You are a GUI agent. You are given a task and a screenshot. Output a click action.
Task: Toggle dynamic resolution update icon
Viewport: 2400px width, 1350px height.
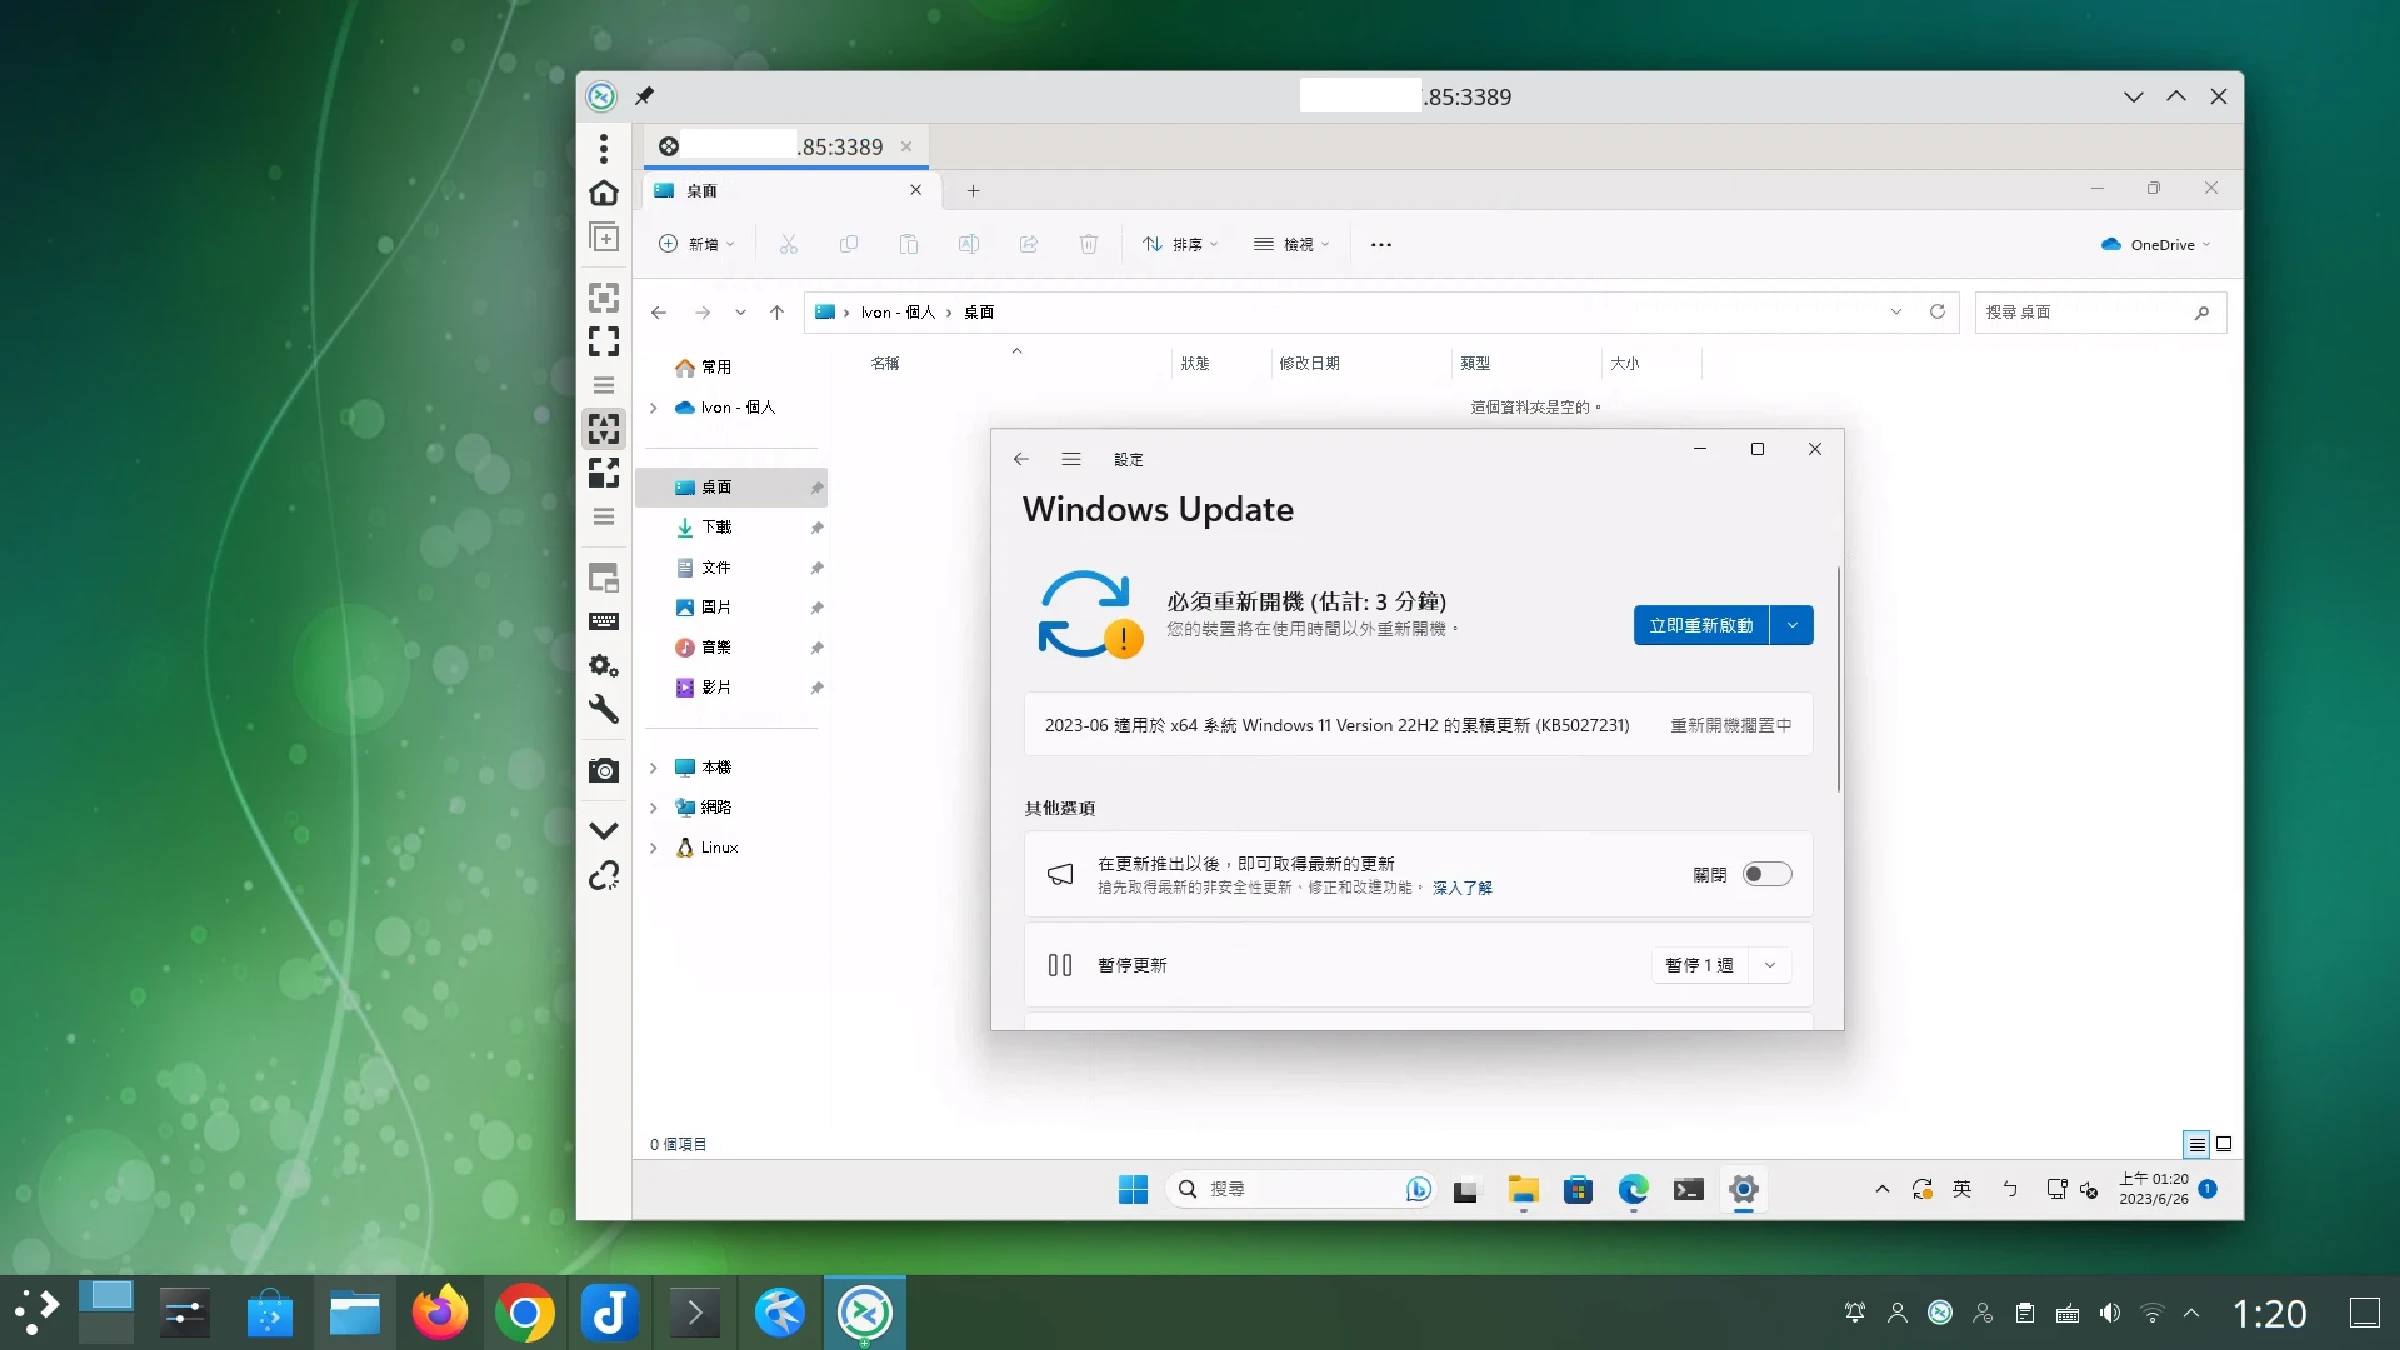click(603, 429)
